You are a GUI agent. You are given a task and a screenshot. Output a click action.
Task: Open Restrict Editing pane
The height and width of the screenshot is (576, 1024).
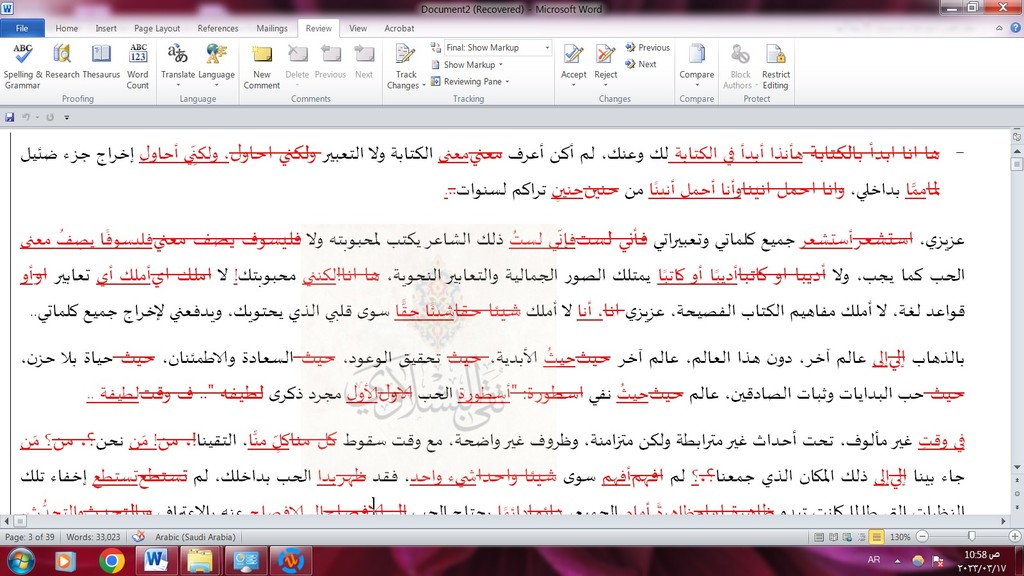click(775, 66)
